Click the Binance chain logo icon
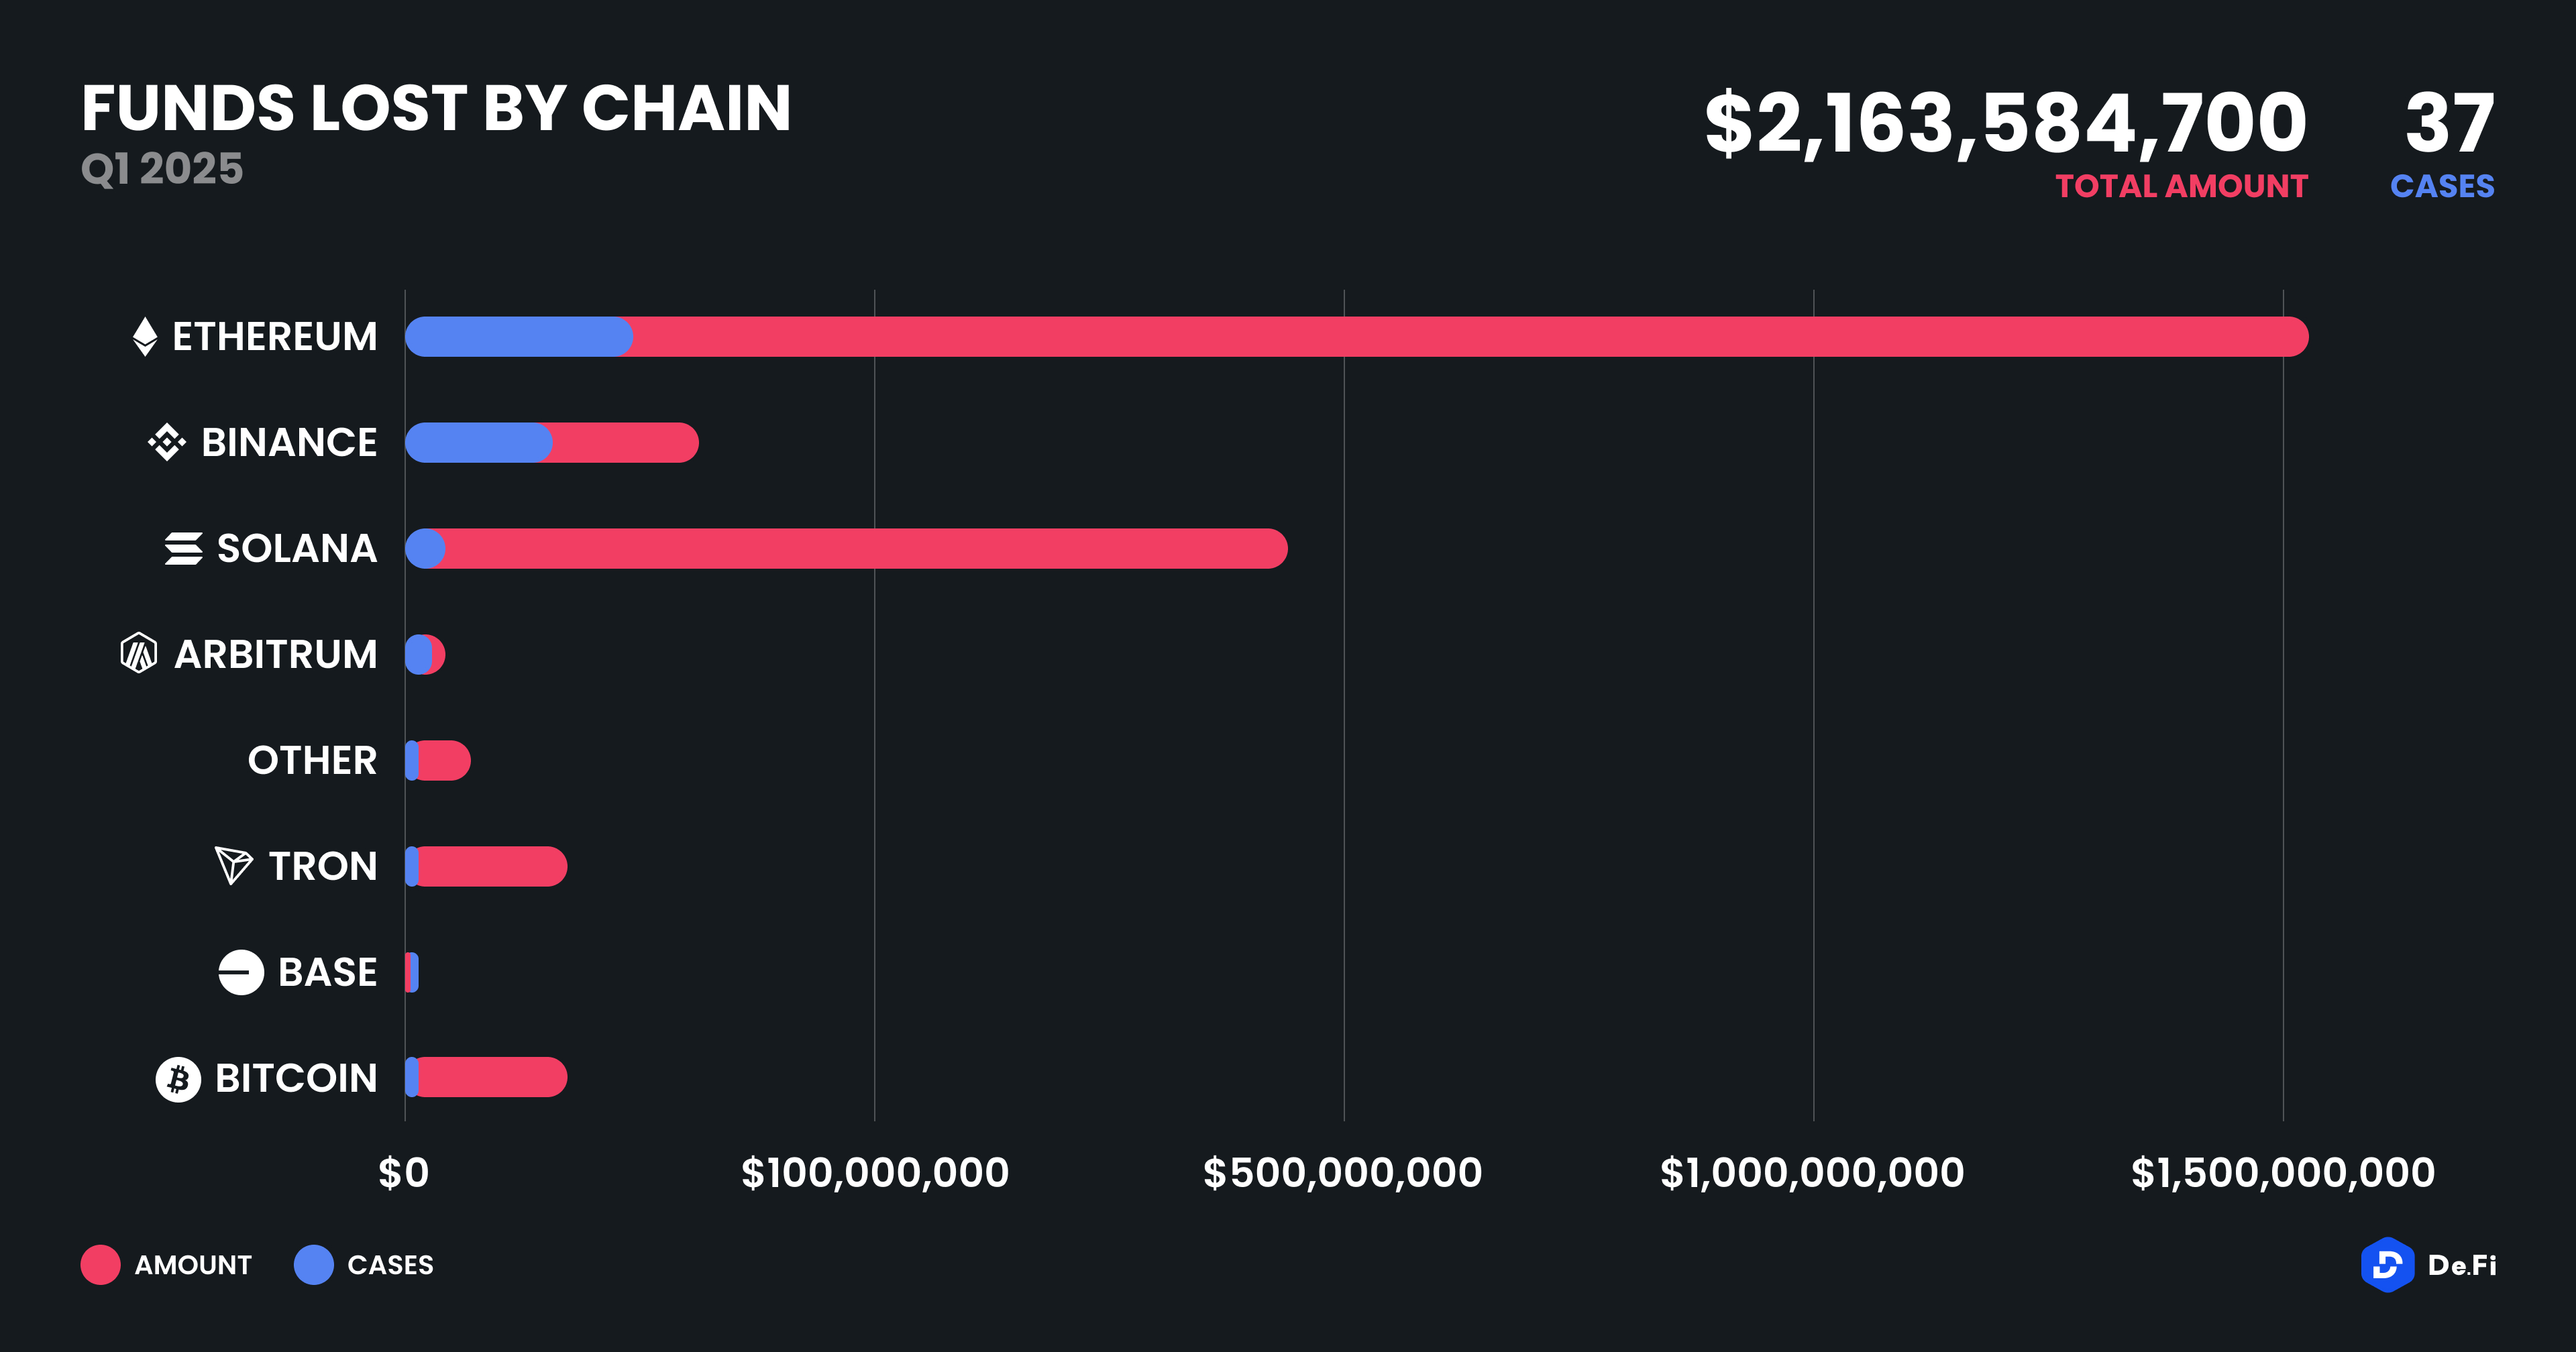 click(167, 442)
